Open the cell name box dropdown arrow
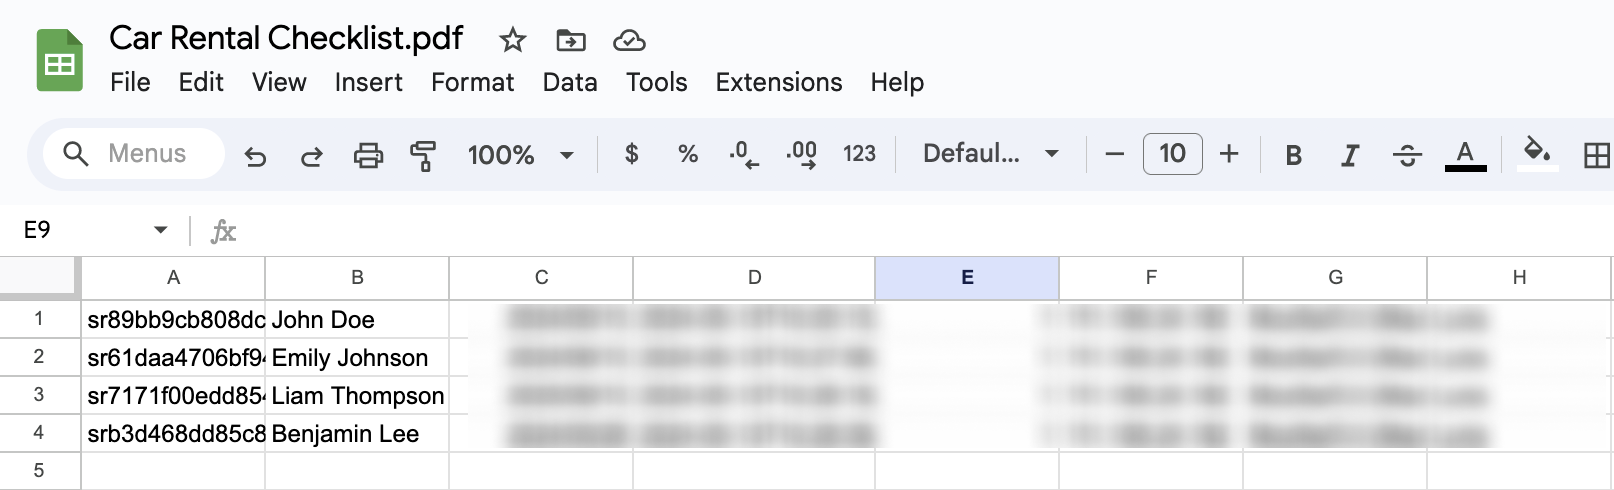1614x490 pixels. 160,230
